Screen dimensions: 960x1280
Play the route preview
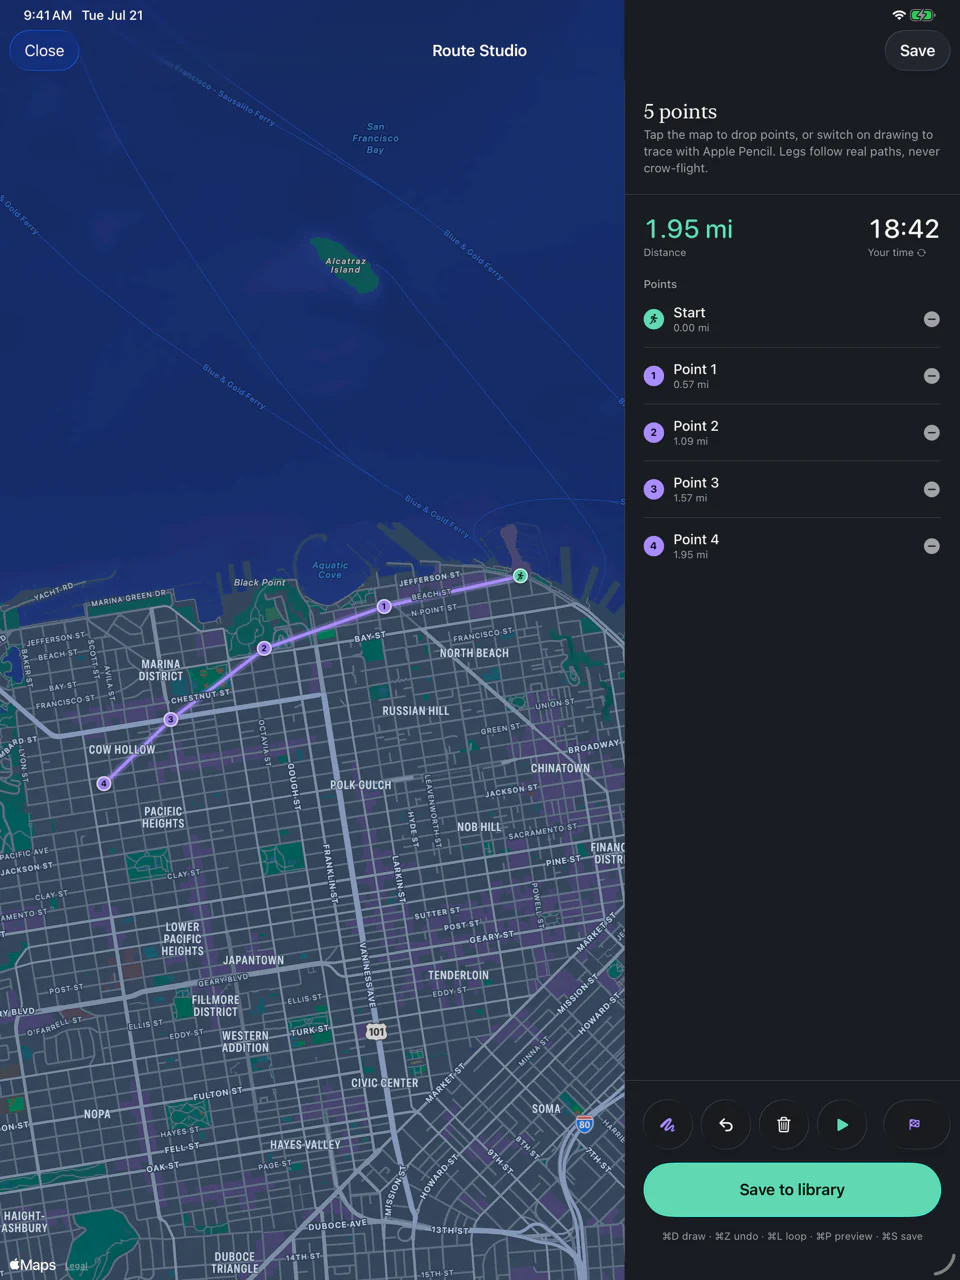842,1125
